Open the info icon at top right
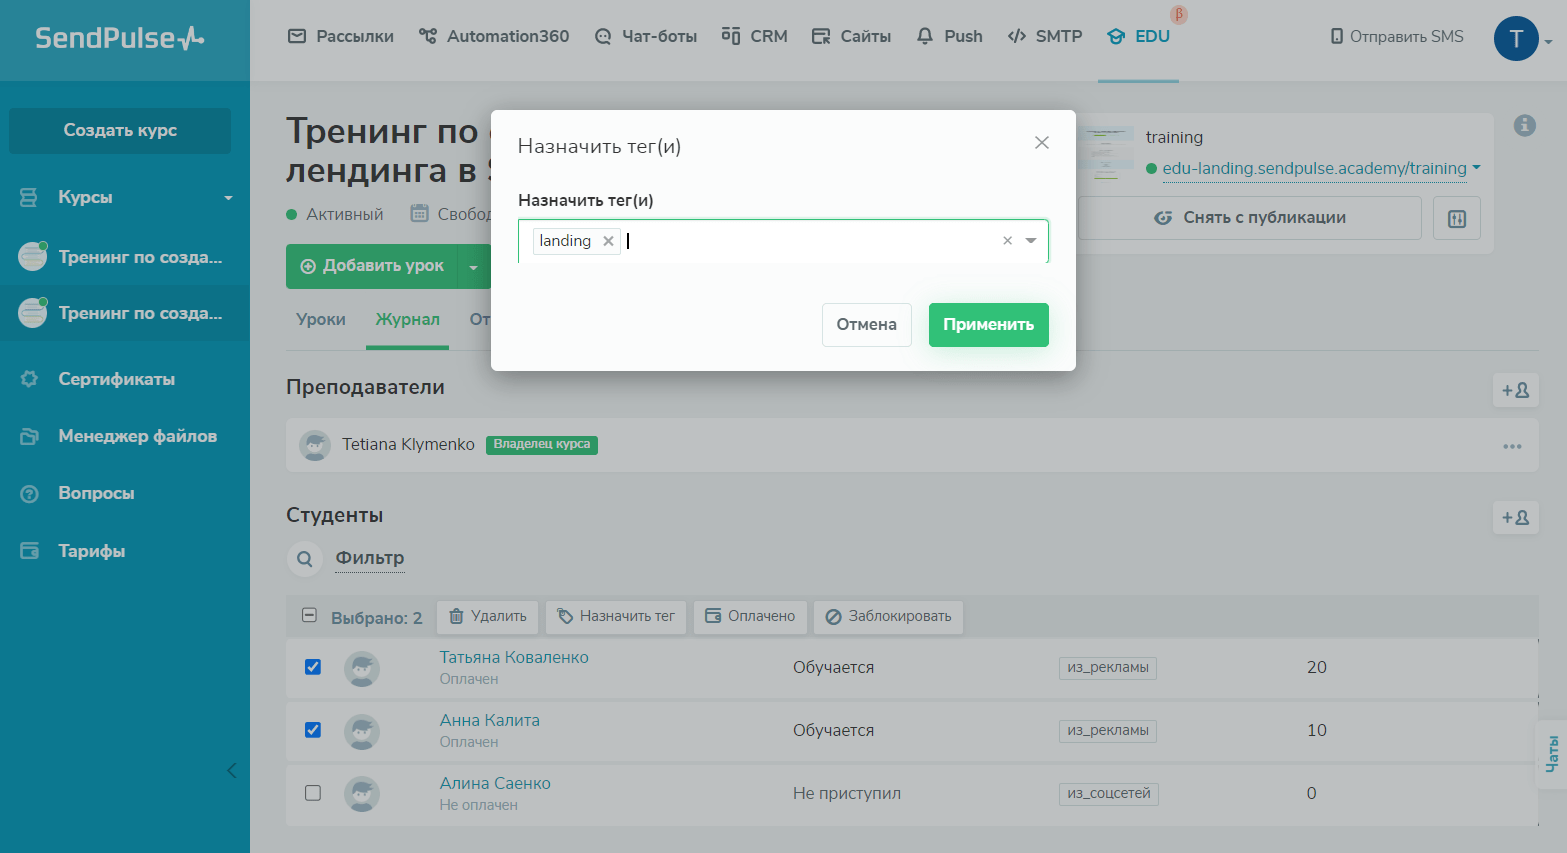This screenshot has height=853, width=1567. pos(1524,125)
